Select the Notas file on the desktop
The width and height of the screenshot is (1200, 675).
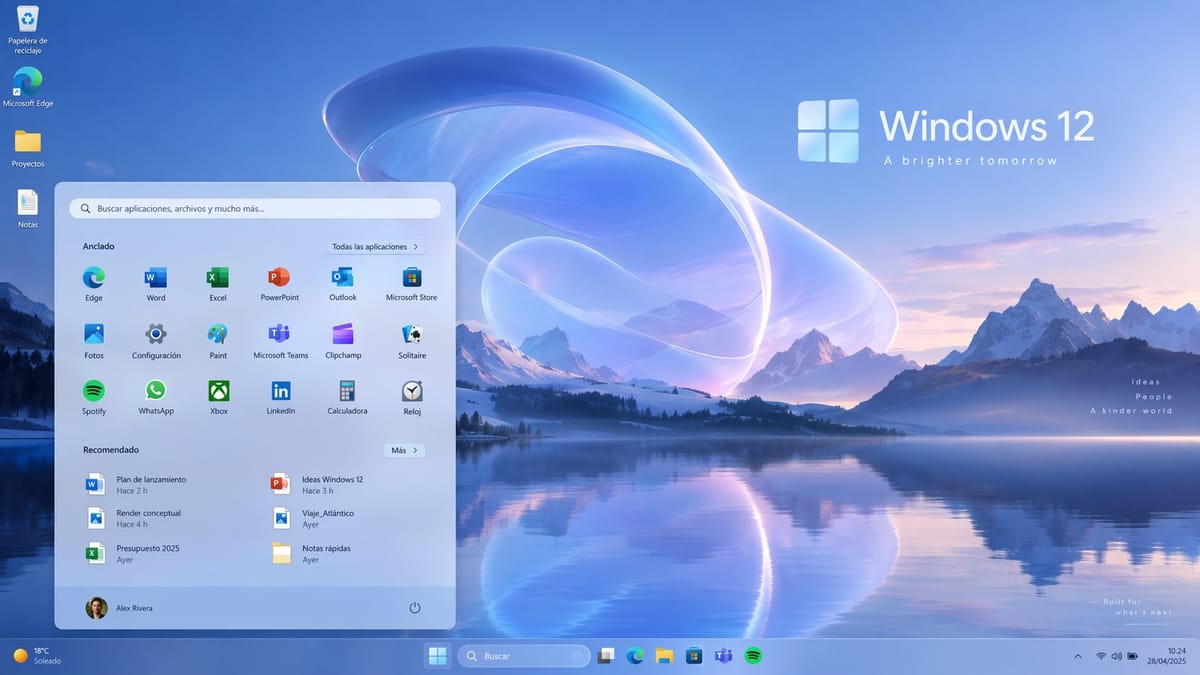click(28, 208)
